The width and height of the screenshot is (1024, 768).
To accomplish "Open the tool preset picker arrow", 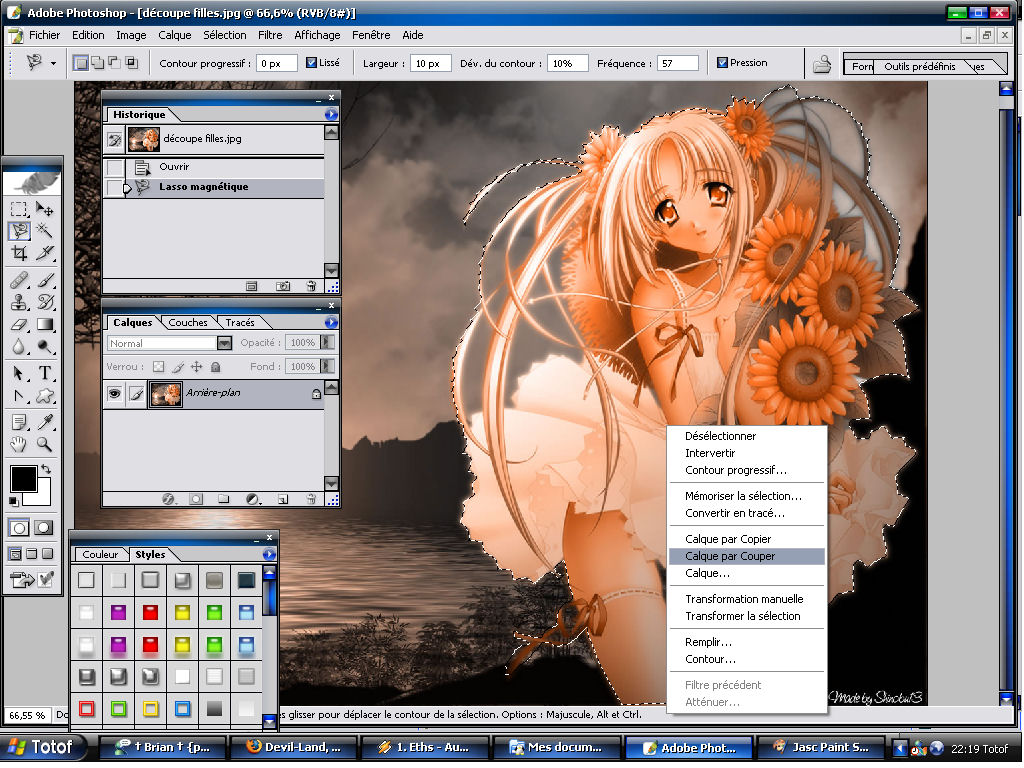I will pyautogui.click(x=53, y=63).
